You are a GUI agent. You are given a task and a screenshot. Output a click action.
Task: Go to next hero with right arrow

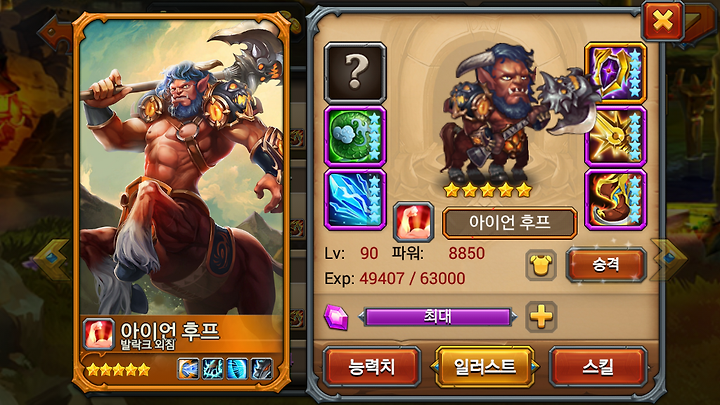point(670,259)
